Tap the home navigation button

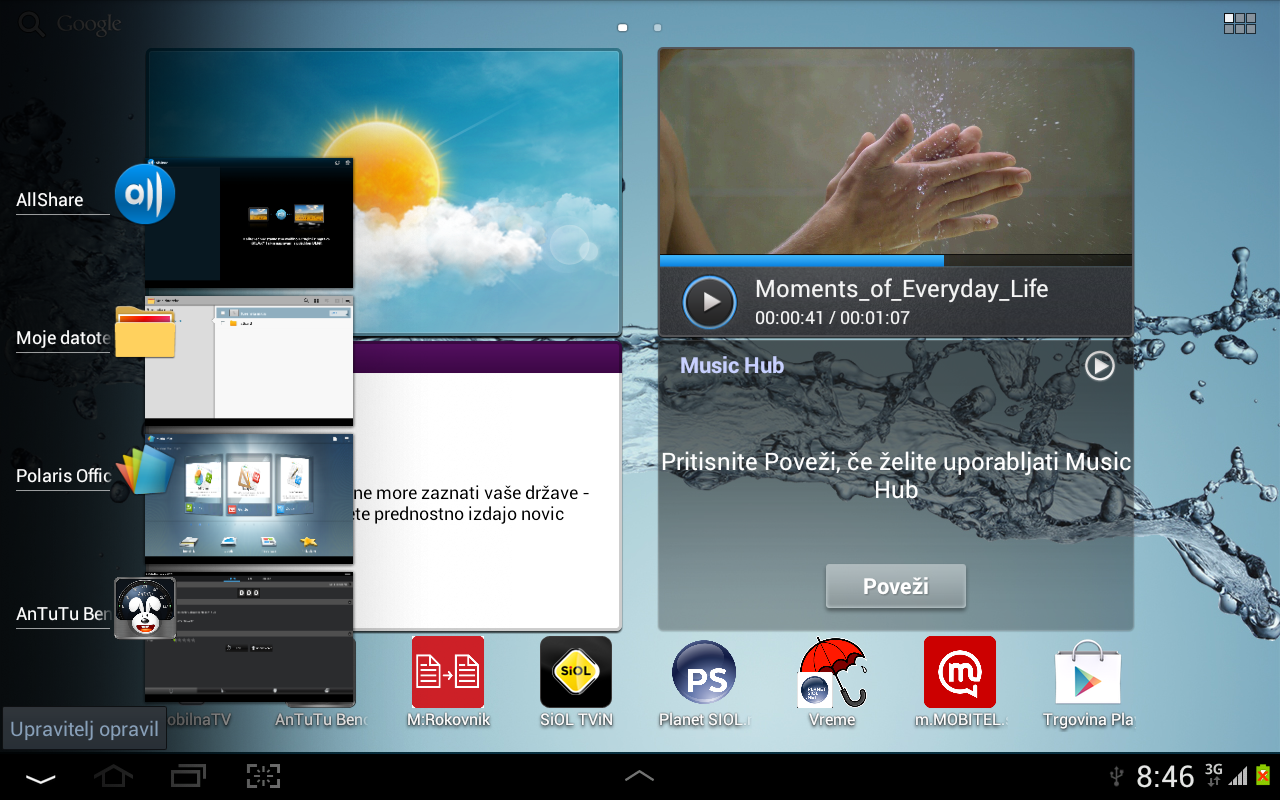pos(113,776)
